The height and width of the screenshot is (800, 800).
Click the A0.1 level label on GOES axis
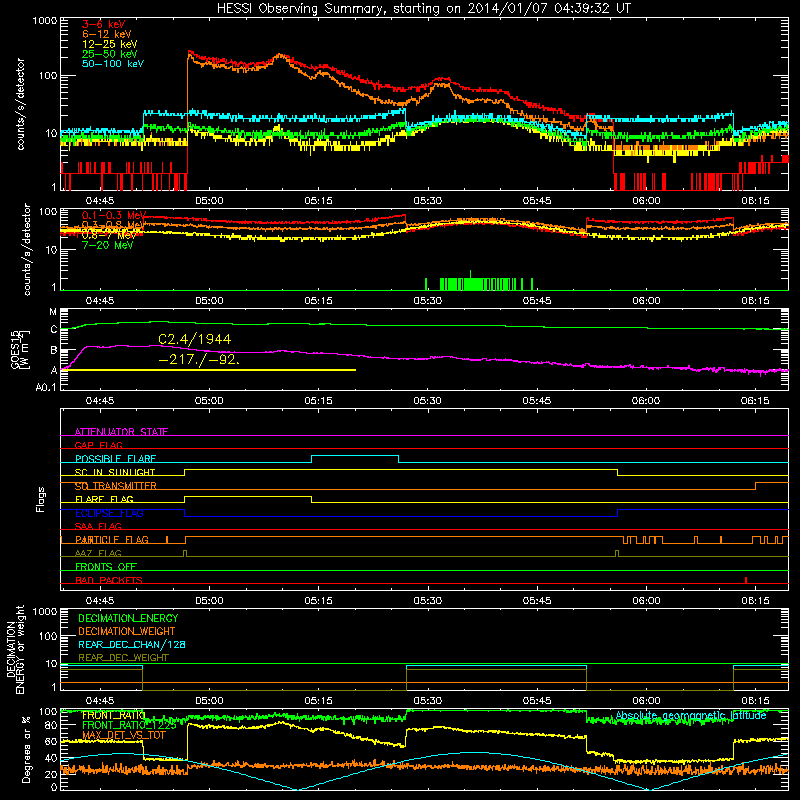(45, 387)
